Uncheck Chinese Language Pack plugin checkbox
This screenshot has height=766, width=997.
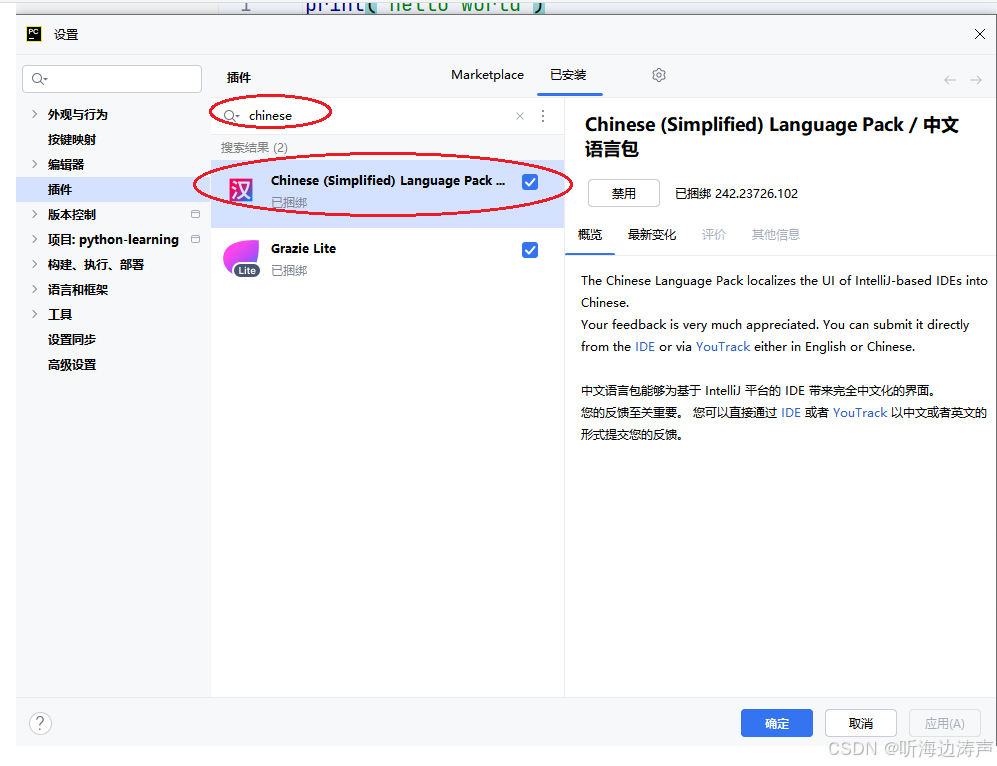pyautogui.click(x=530, y=182)
